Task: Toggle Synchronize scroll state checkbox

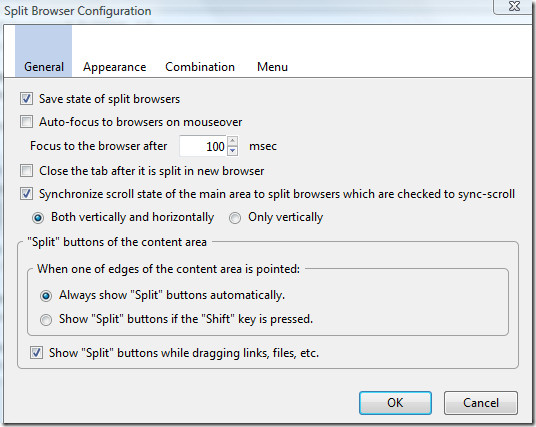Action: pos(27,194)
